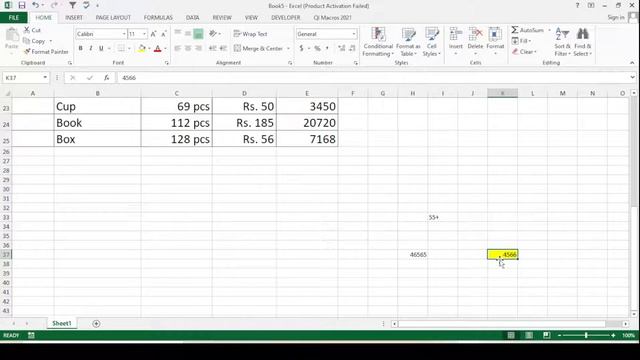Switch to the INSERT tab

click(x=74, y=18)
